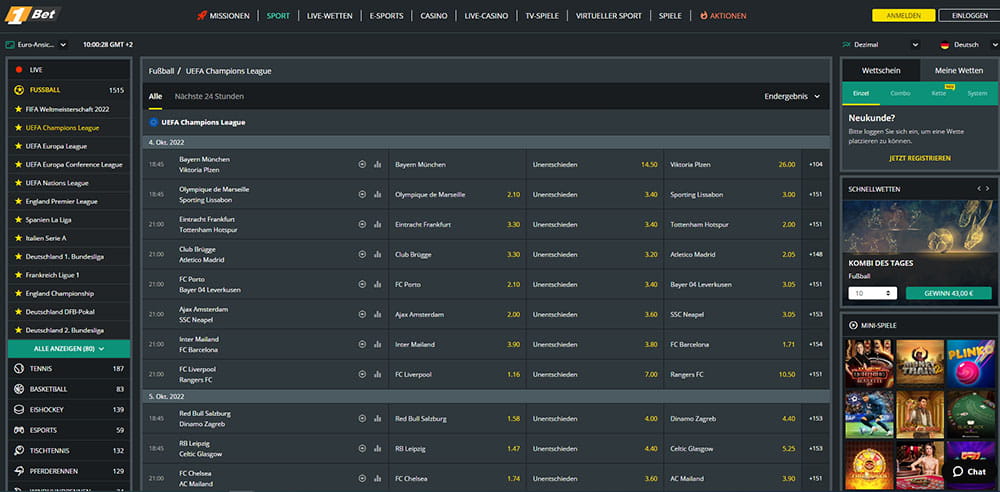Show +104 more markets for Bayern München
Viewport: 1000px width, 492px height.
tap(816, 165)
